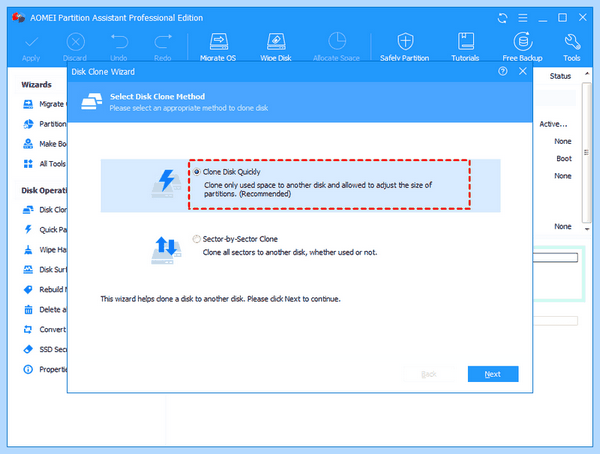Click the Free Backup icon
Image resolution: width=600 pixels, height=454 pixels.
point(523,41)
